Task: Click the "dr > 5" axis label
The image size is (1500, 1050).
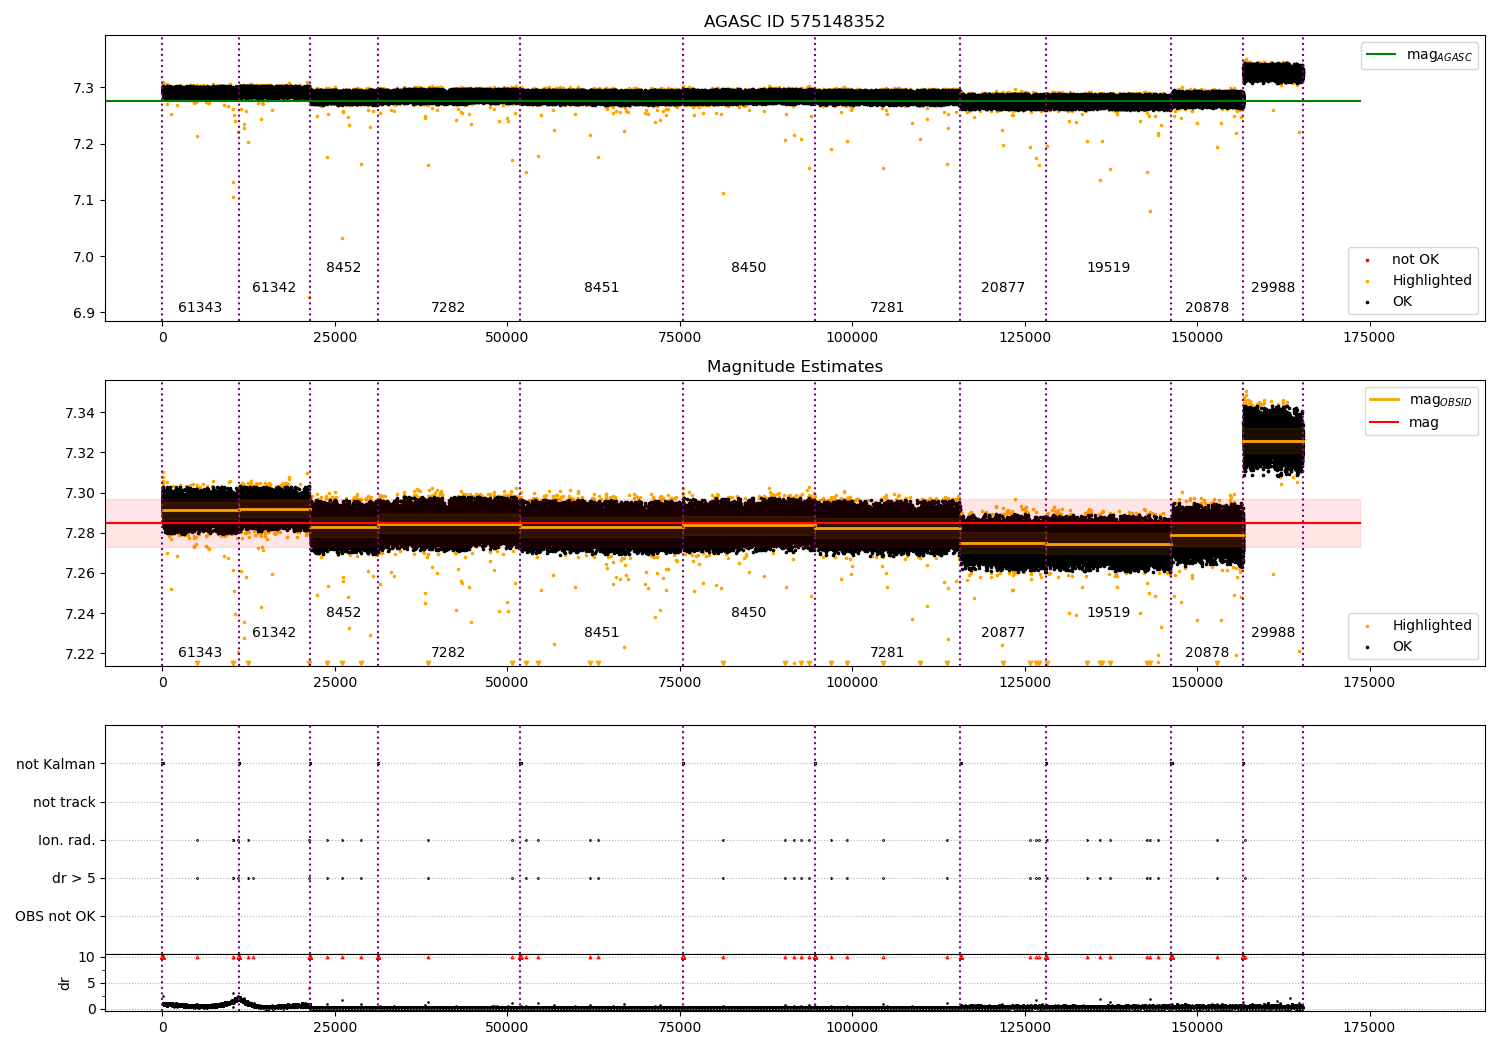Action: (x=74, y=879)
